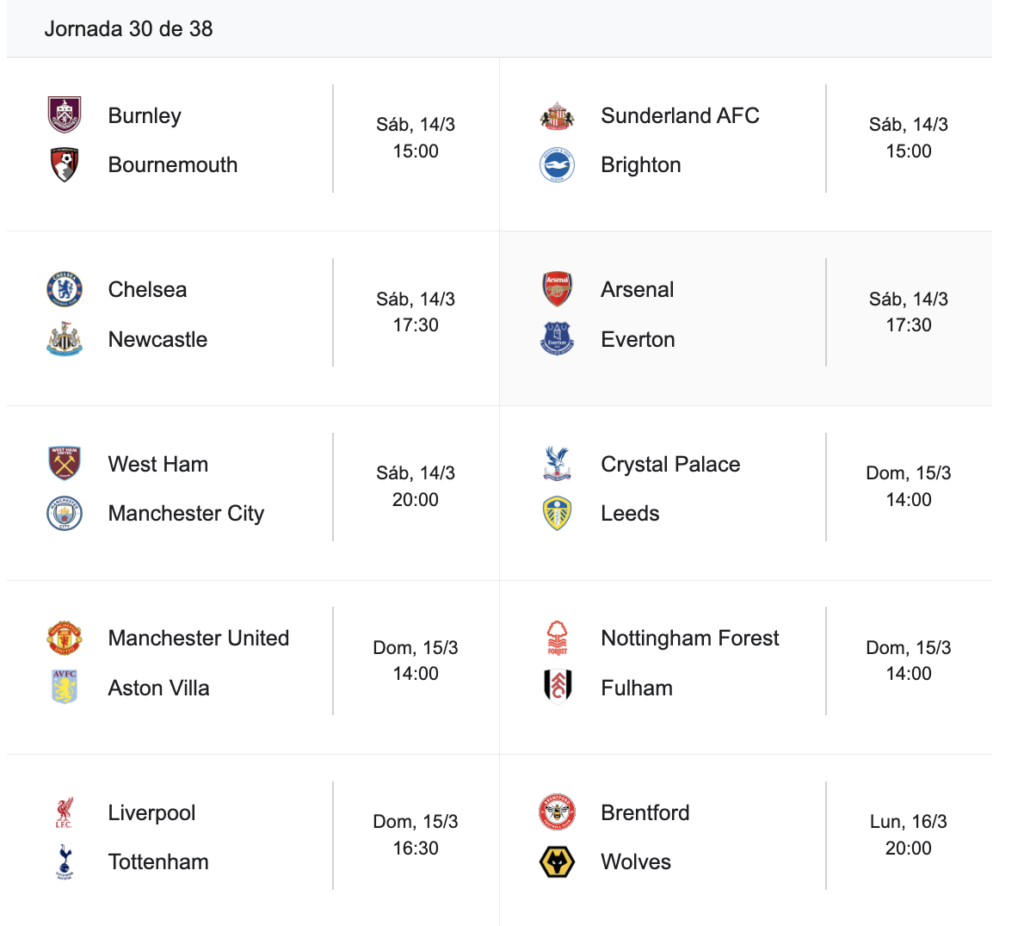Open Brentford vs Wolves Monday kickoff time
This screenshot has width=1024, height=926.
pos(908,835)
